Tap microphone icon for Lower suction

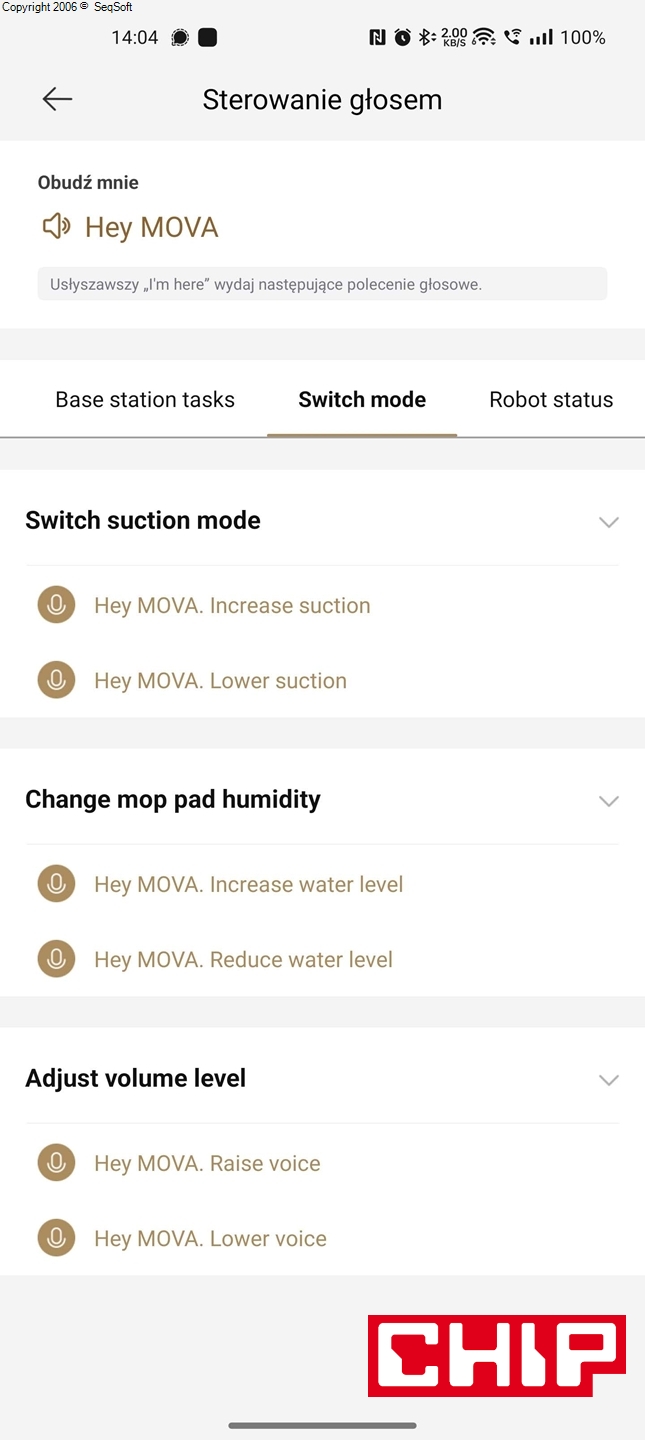click(56, 680)
